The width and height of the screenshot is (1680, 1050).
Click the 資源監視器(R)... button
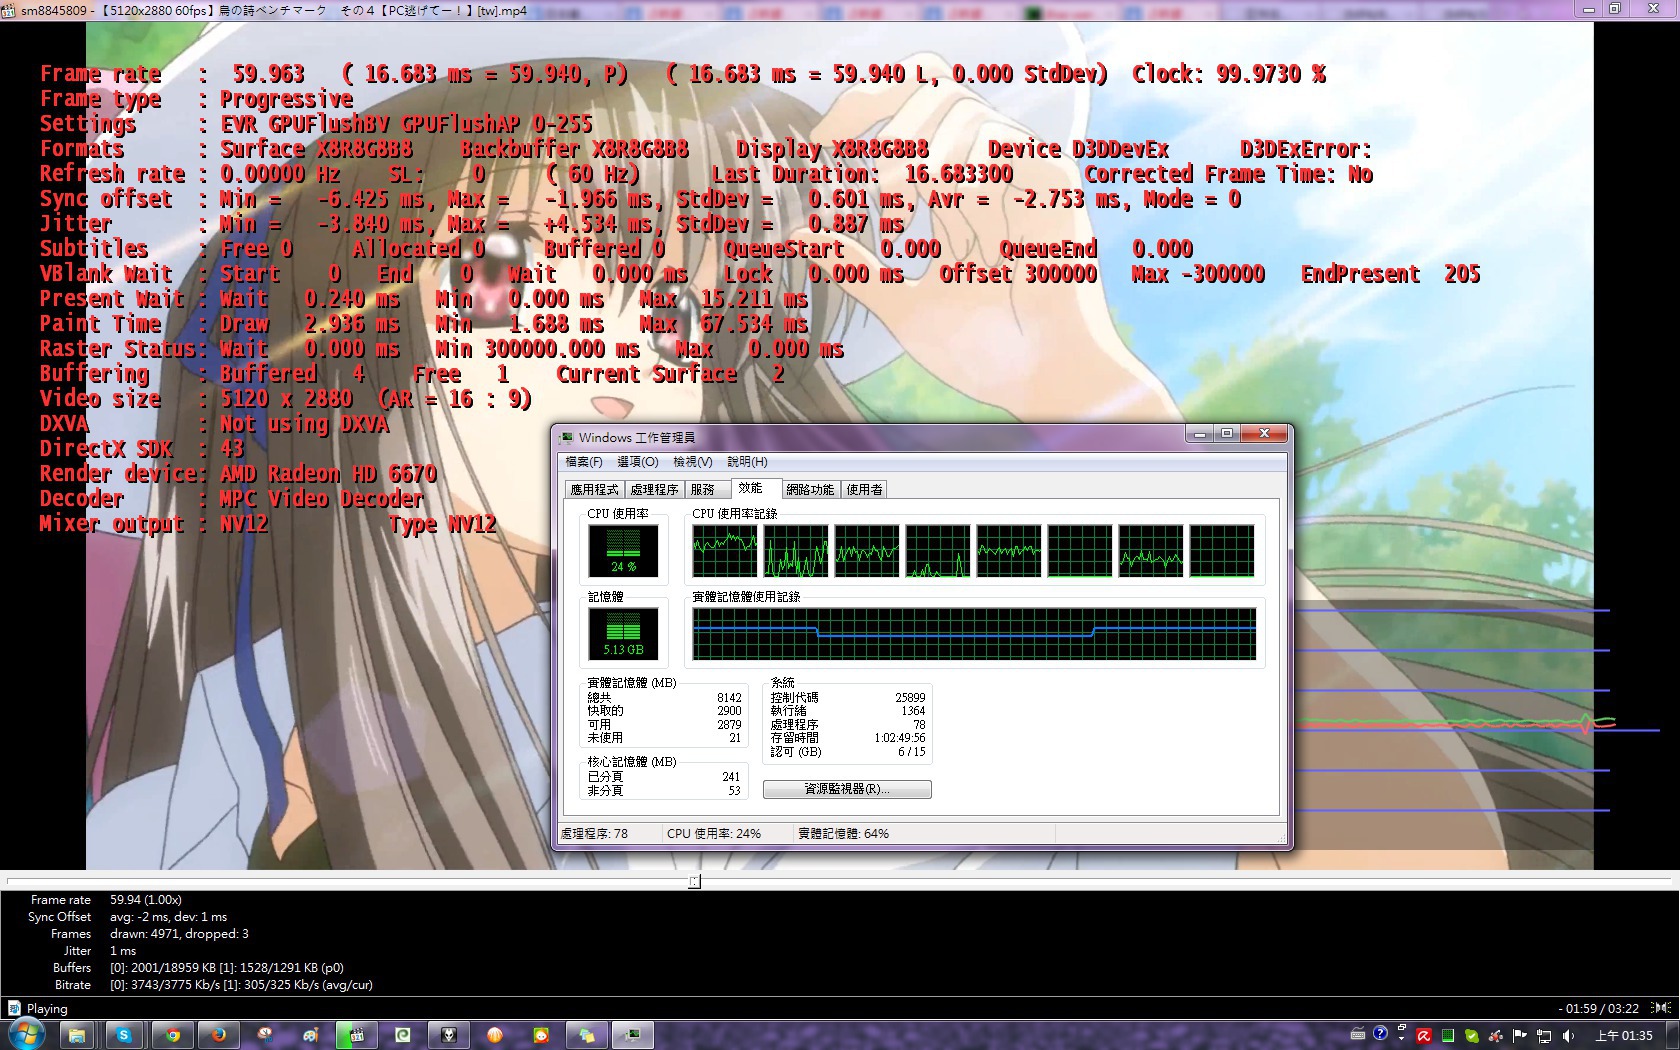click(x=847, y=789)
